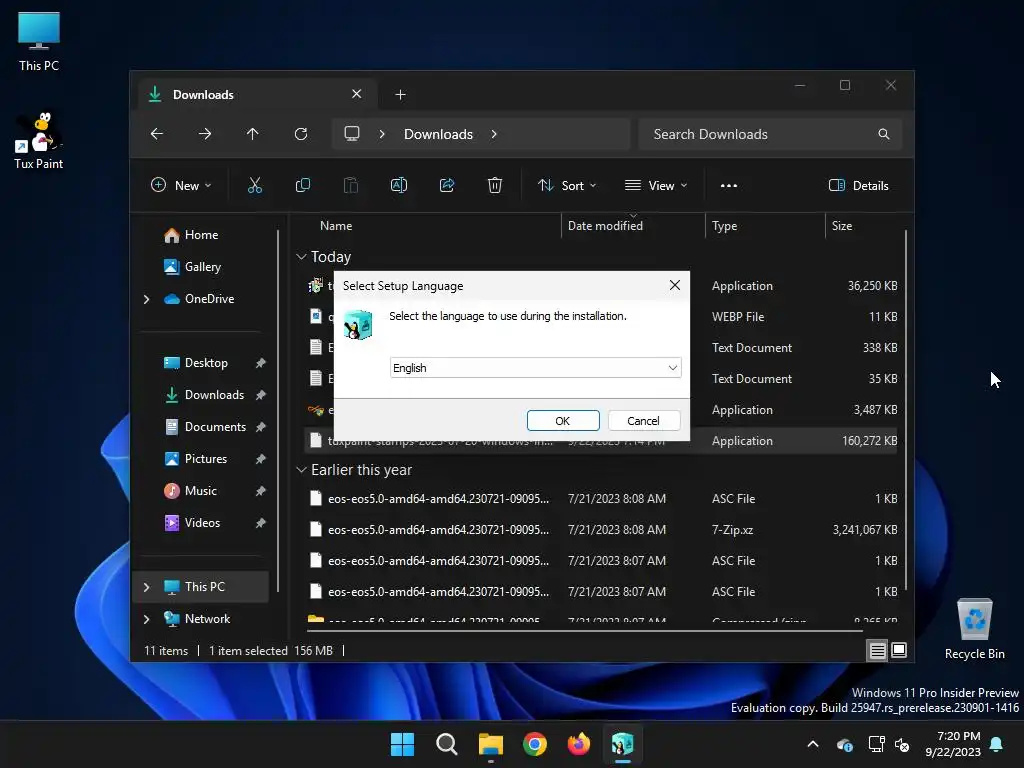Screen dimensions: 1024x768
Task: Show hidden system tray icons
Action: (813, 744)
